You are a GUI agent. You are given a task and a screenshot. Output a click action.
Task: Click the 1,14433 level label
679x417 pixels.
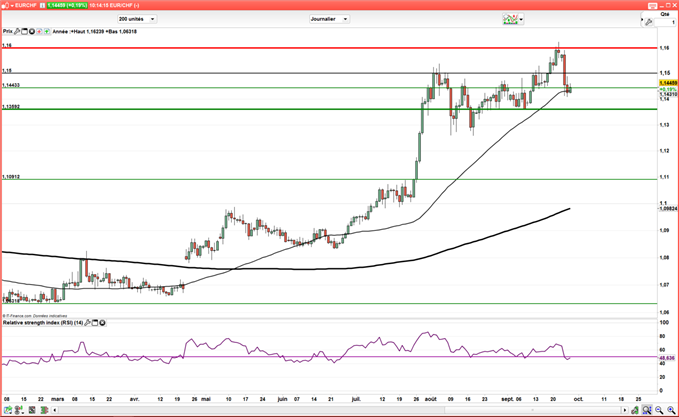11,85
